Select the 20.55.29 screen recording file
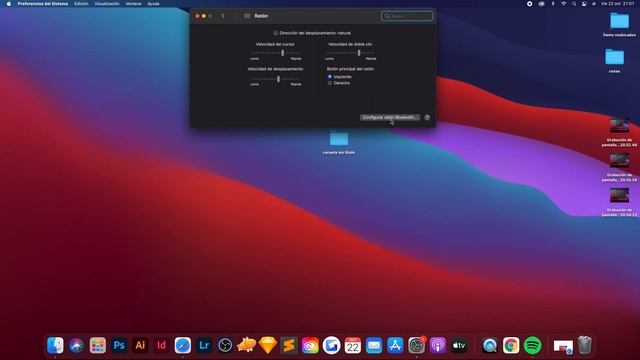 (619, 167)
